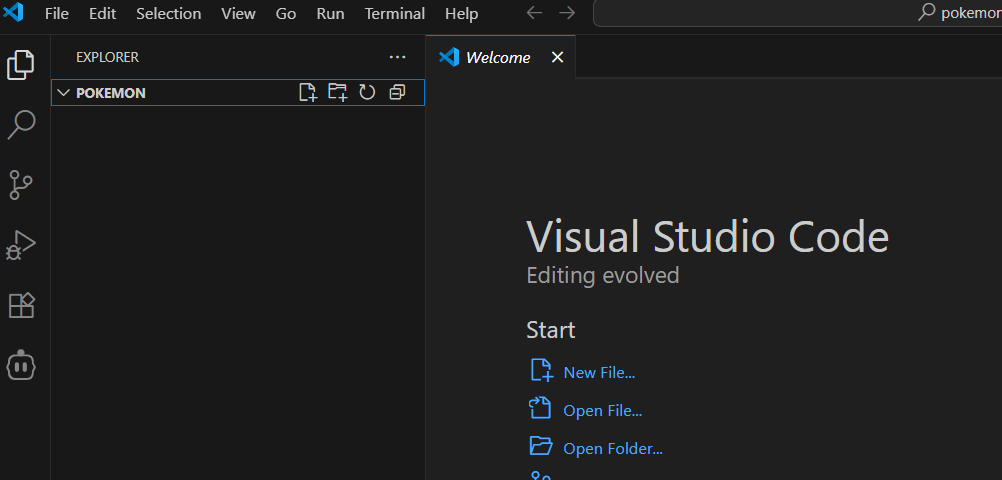Viewport: 1002px width, 480px height.
Task: Open the Terminal menu
Action: click(395, 13)
